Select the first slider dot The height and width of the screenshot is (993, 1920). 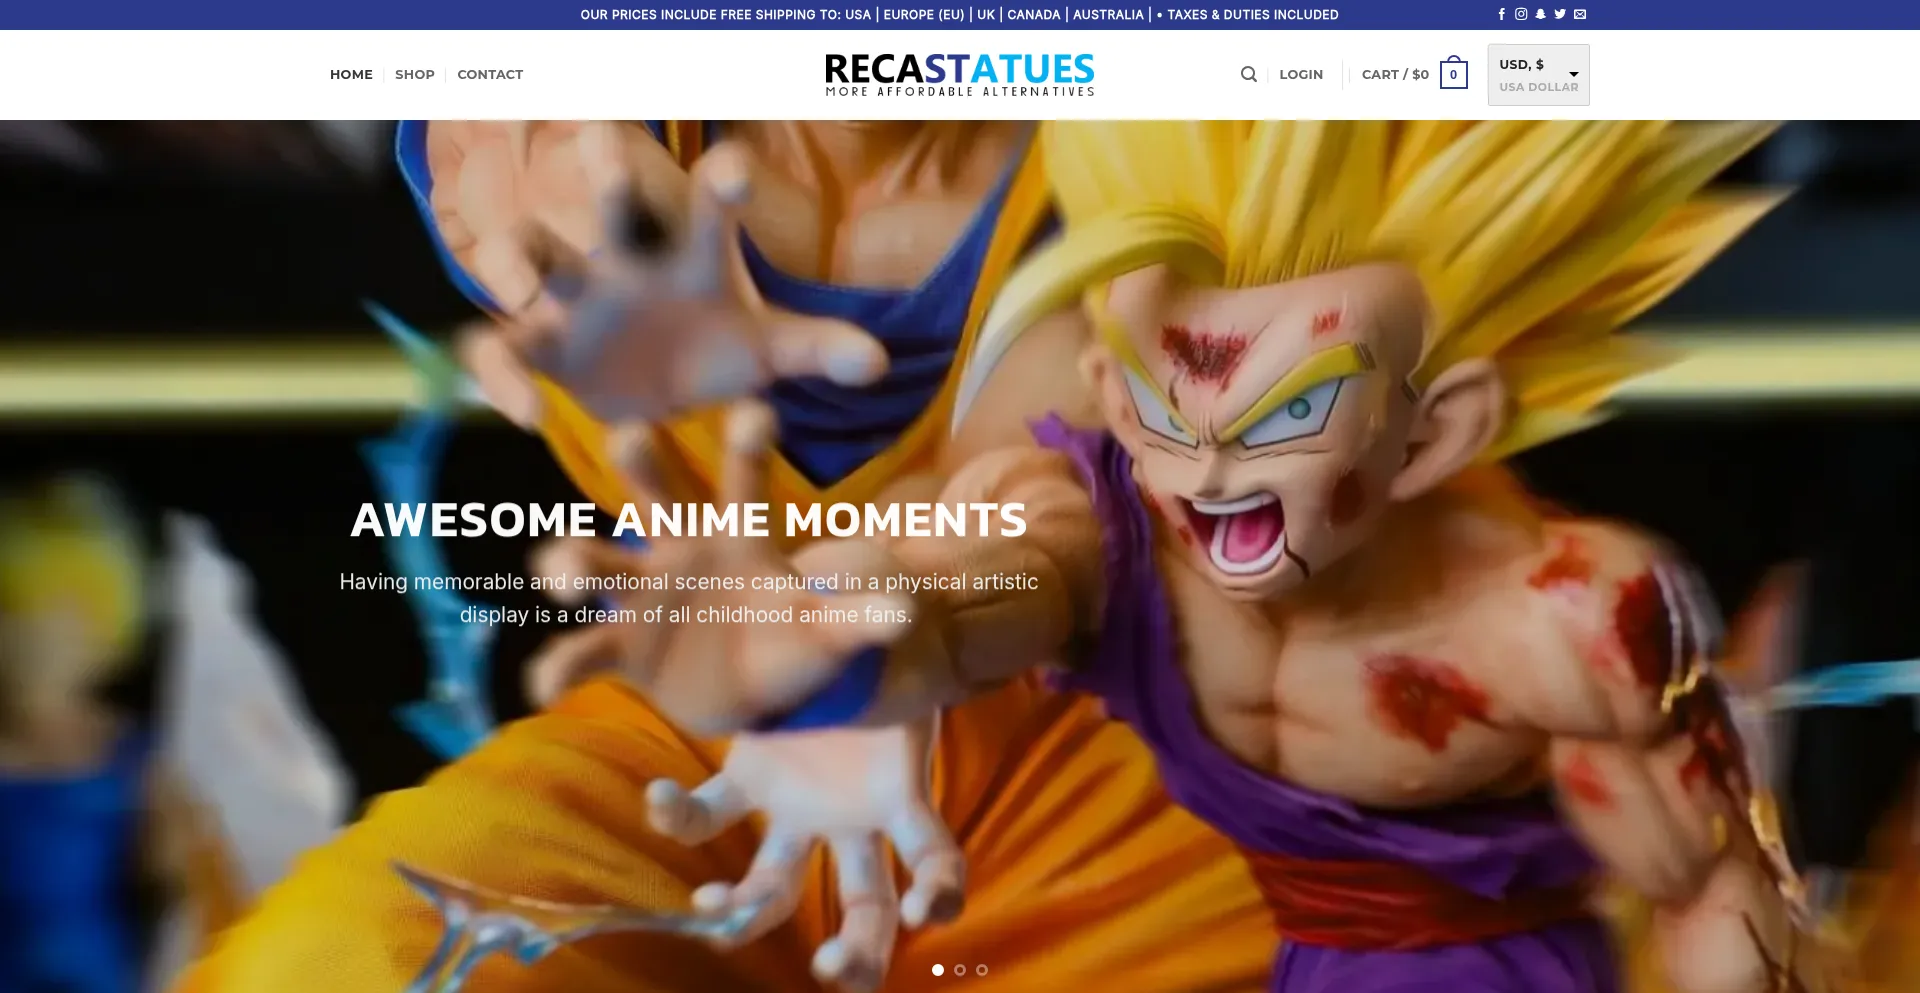pyautogui.click(x=938, y=970)
